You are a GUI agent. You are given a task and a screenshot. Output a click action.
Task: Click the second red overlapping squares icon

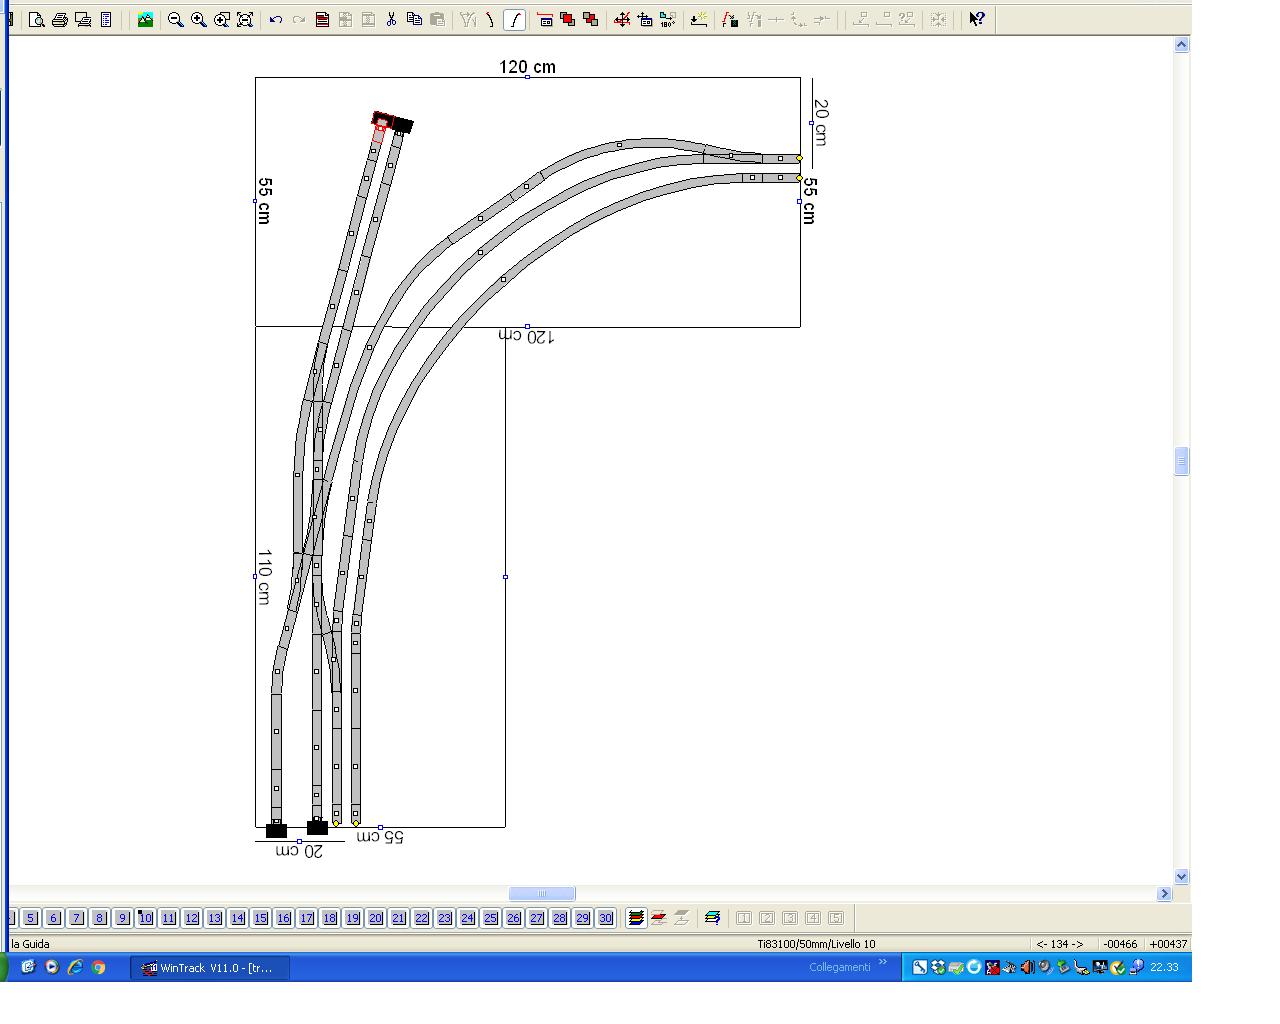(591, 19)
